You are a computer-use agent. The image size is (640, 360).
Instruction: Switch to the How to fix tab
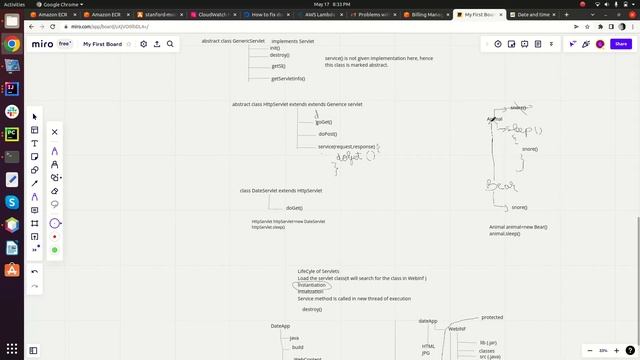[266, 15]
